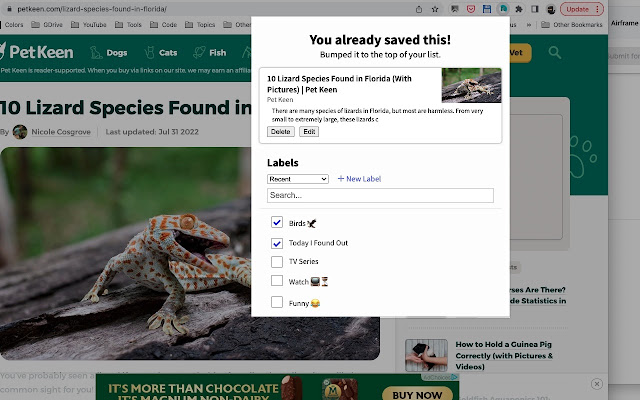Uncheck the Today I Found Out checkbox
This screenshot has height=400, width=640.
click(x=277, y=243)
